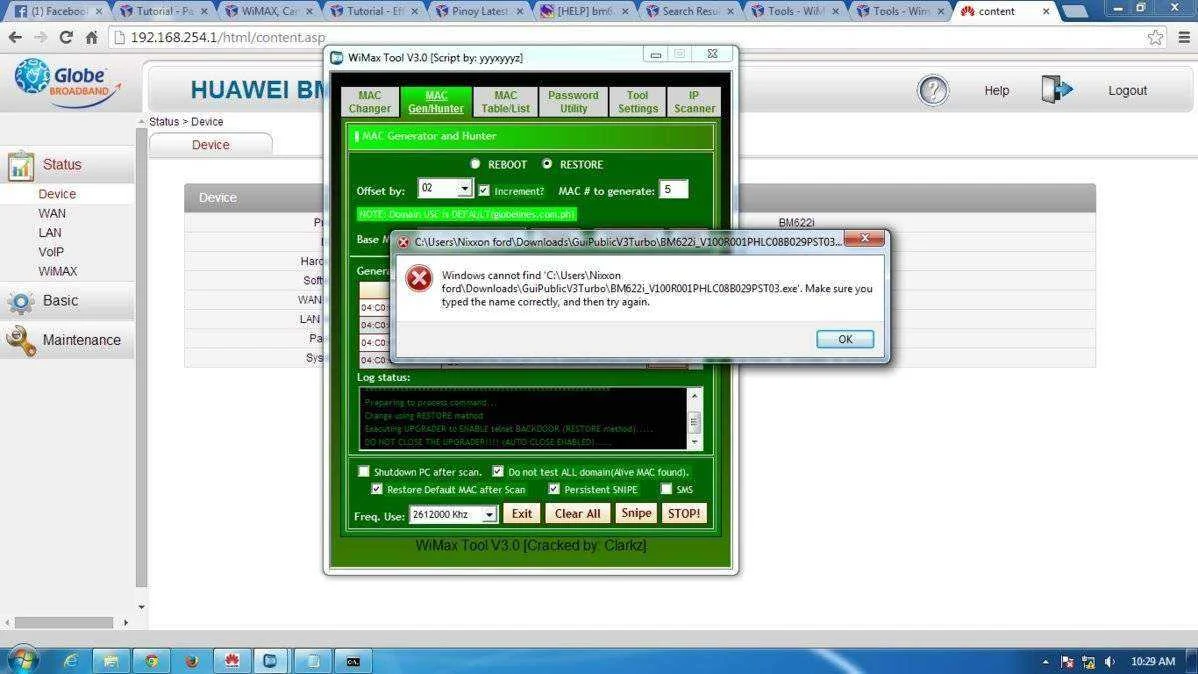Reload the router page
The width and height of the screenshot is (1198, 674).
[x=66, y=37]
